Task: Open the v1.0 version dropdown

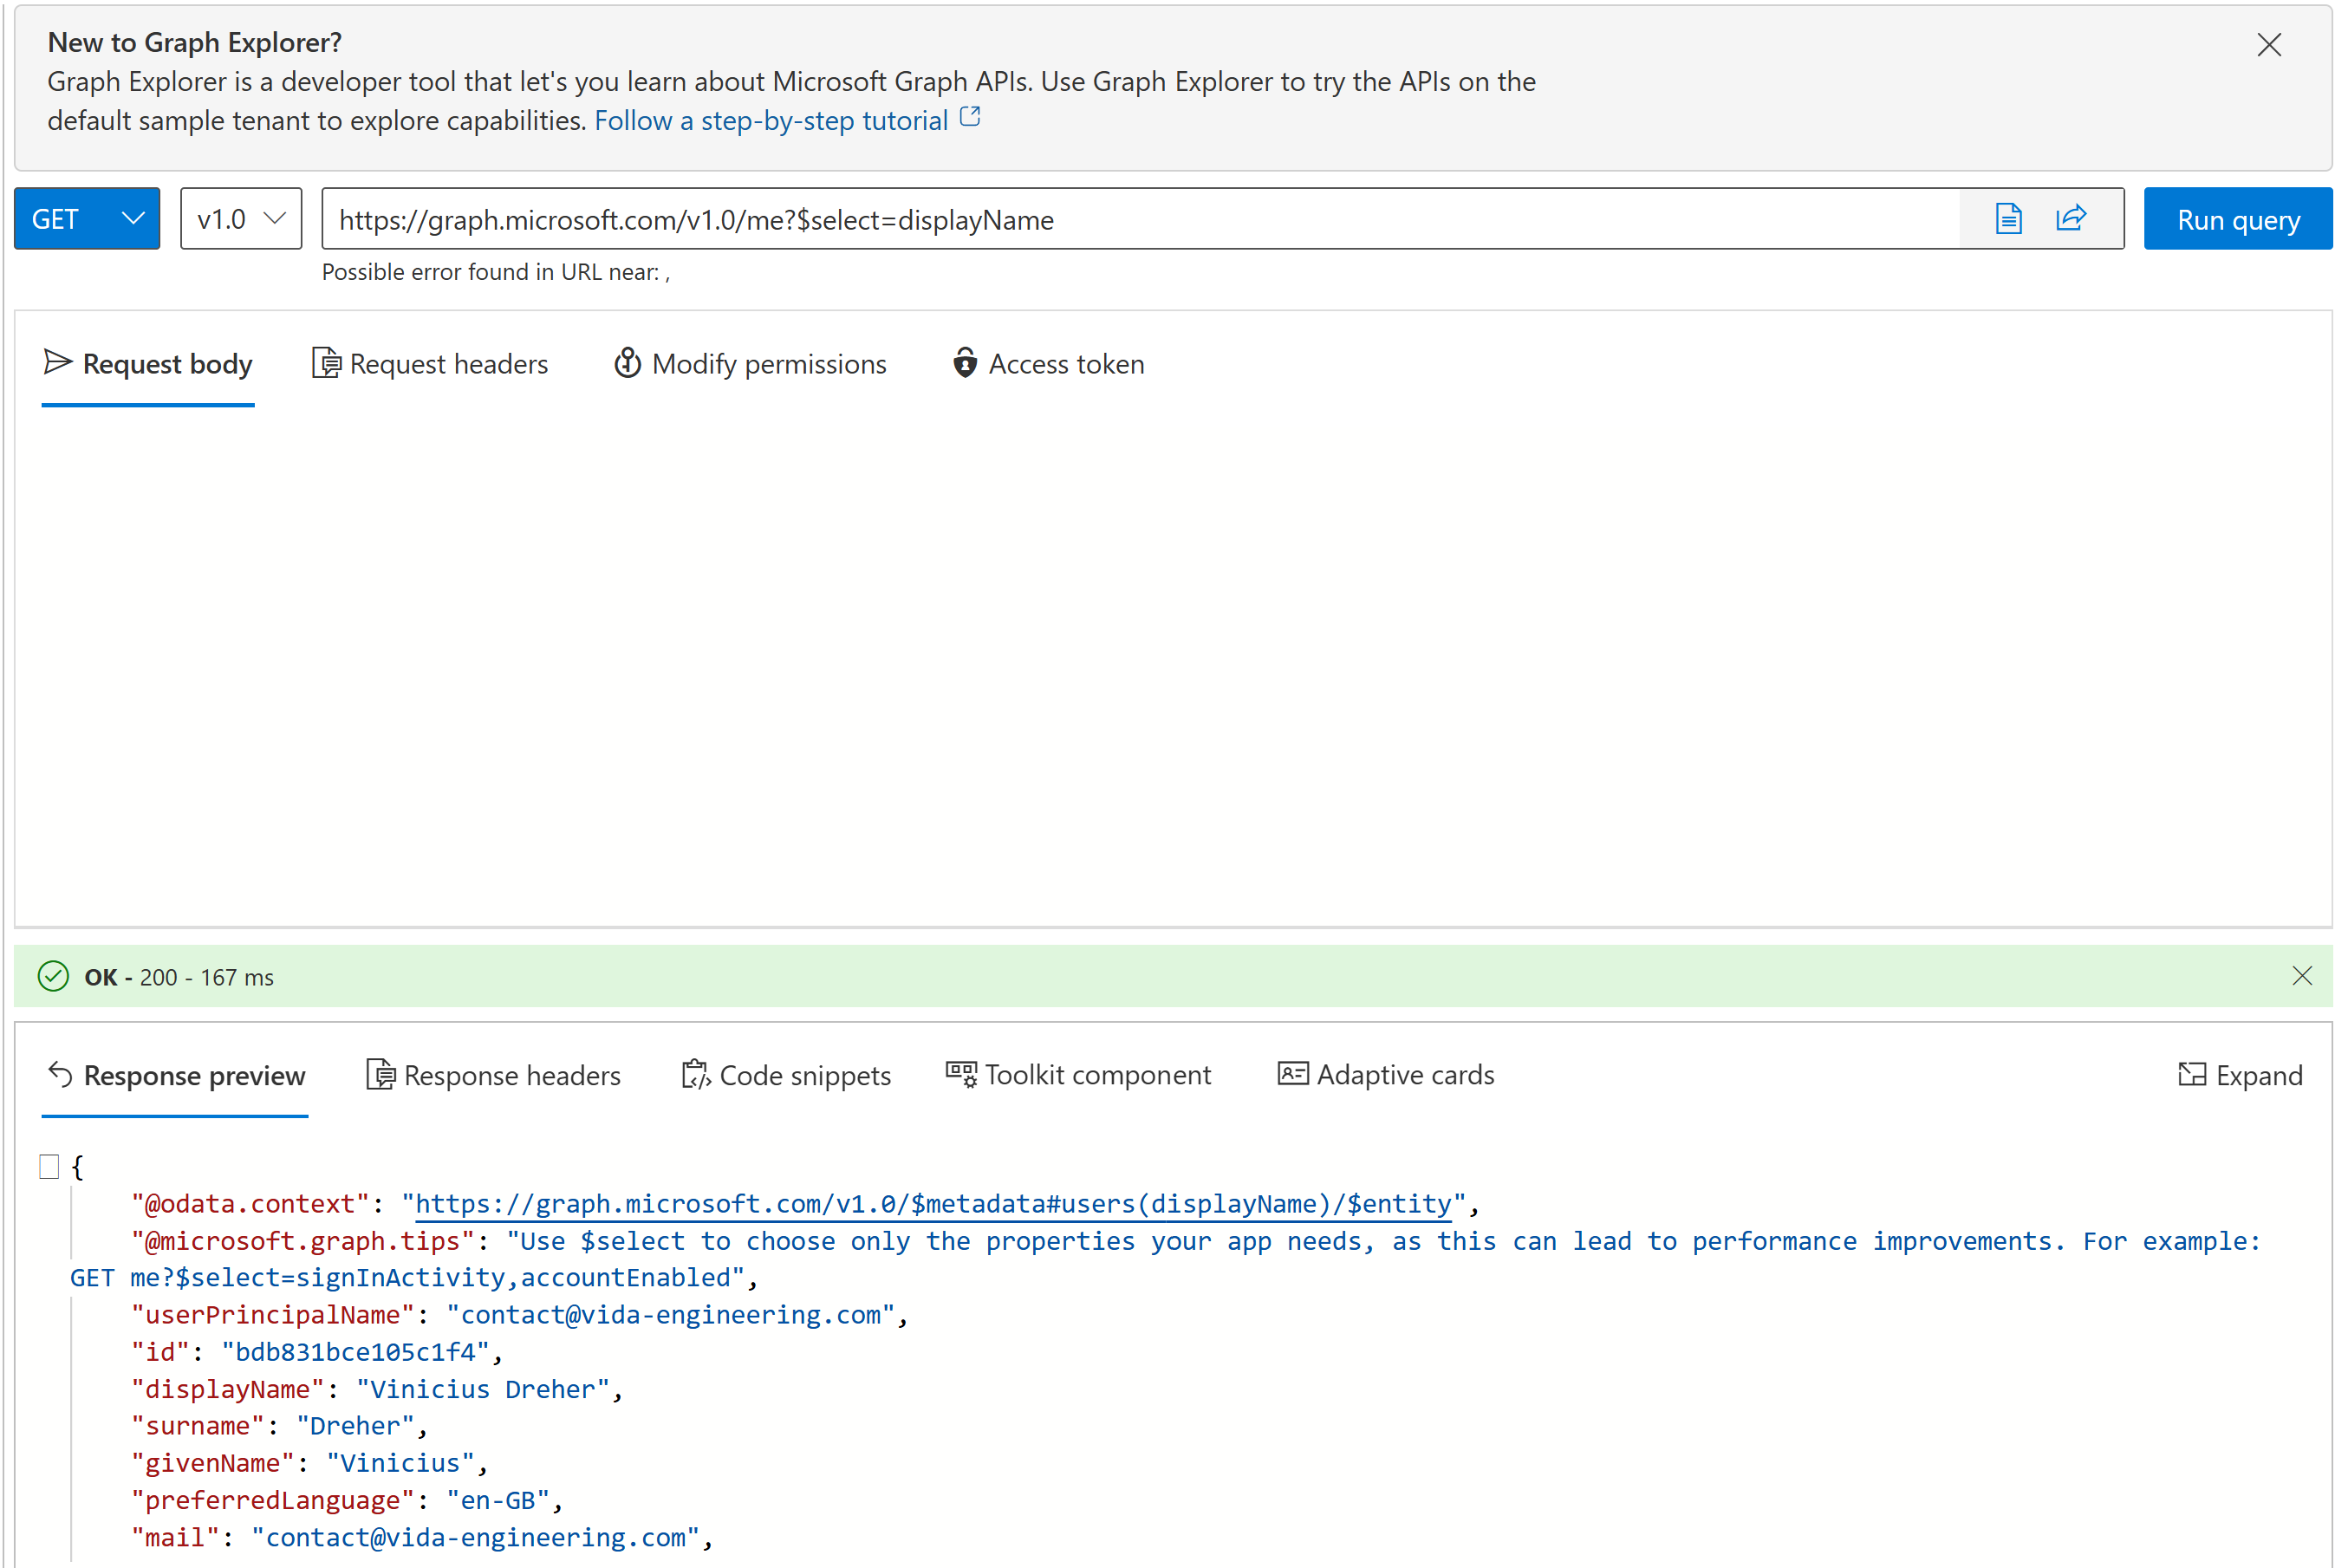Action: (x=241, y=219)
